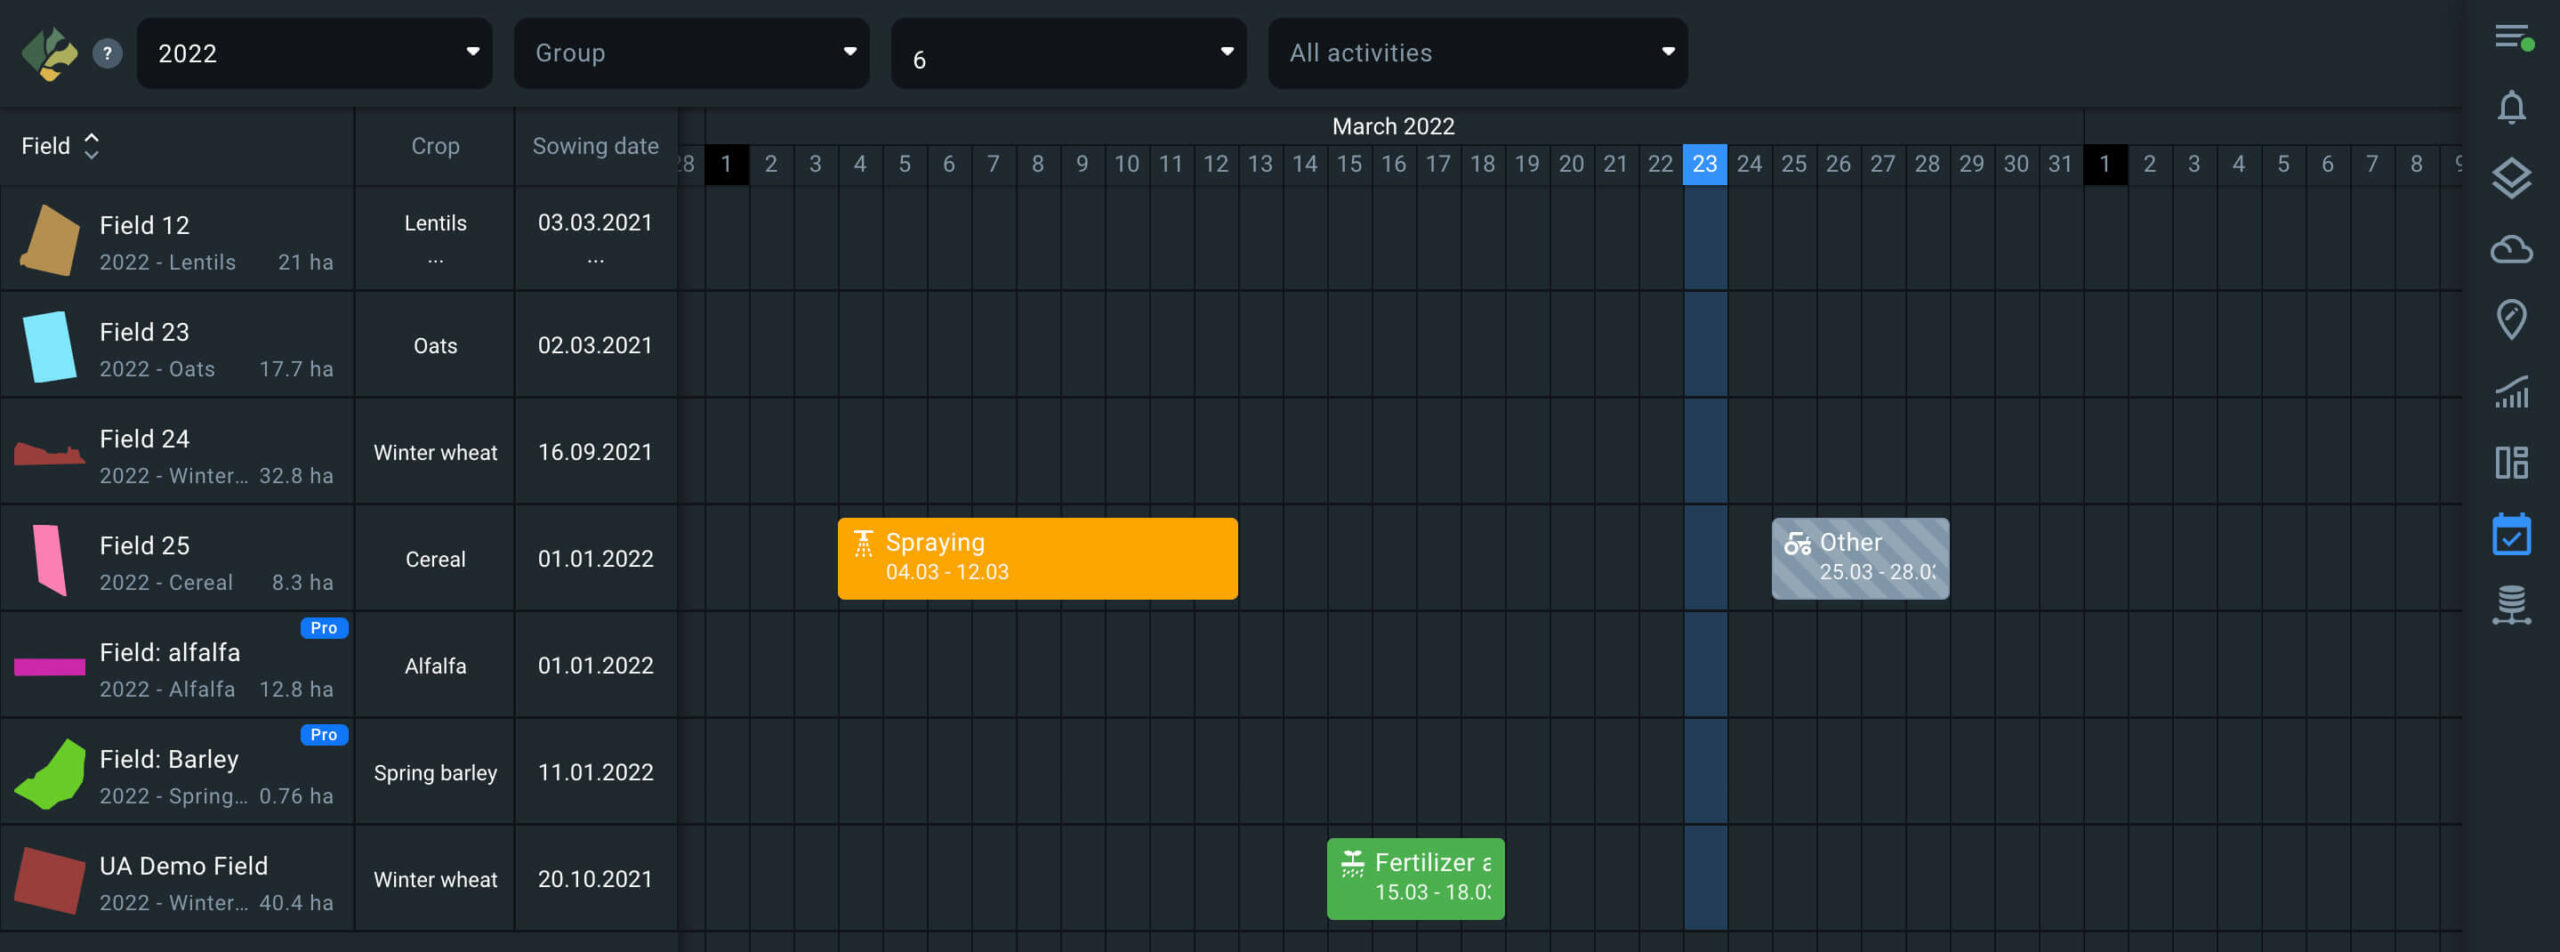Open the 2022 season dropdown

click(x=314, y=53)
